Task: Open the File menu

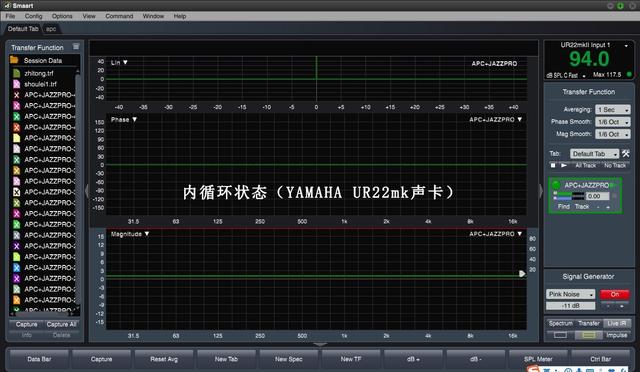Action: [x=10, y=16]
